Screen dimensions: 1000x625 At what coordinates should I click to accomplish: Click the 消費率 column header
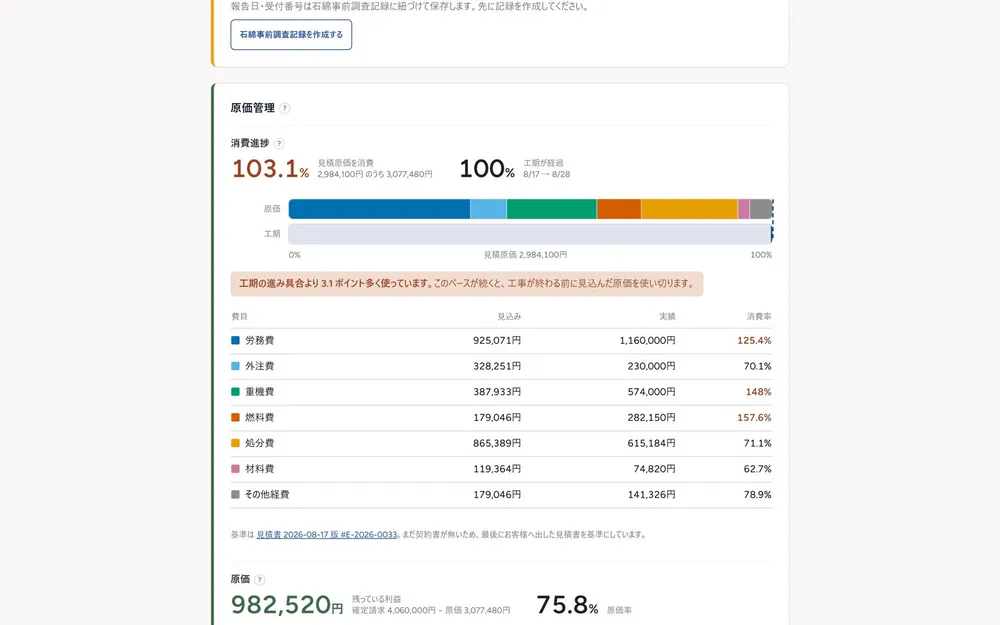coord(759,316)
